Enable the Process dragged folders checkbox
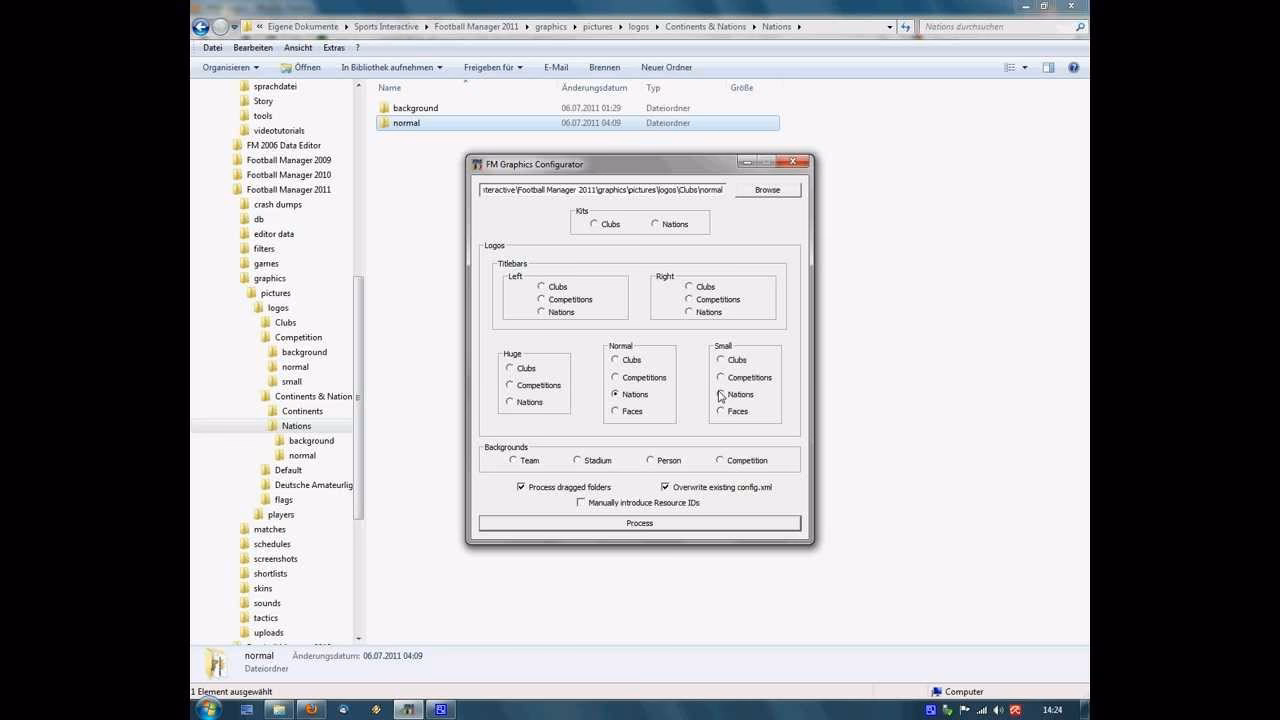Screen dimensions: 1280x720 [521, 487]
